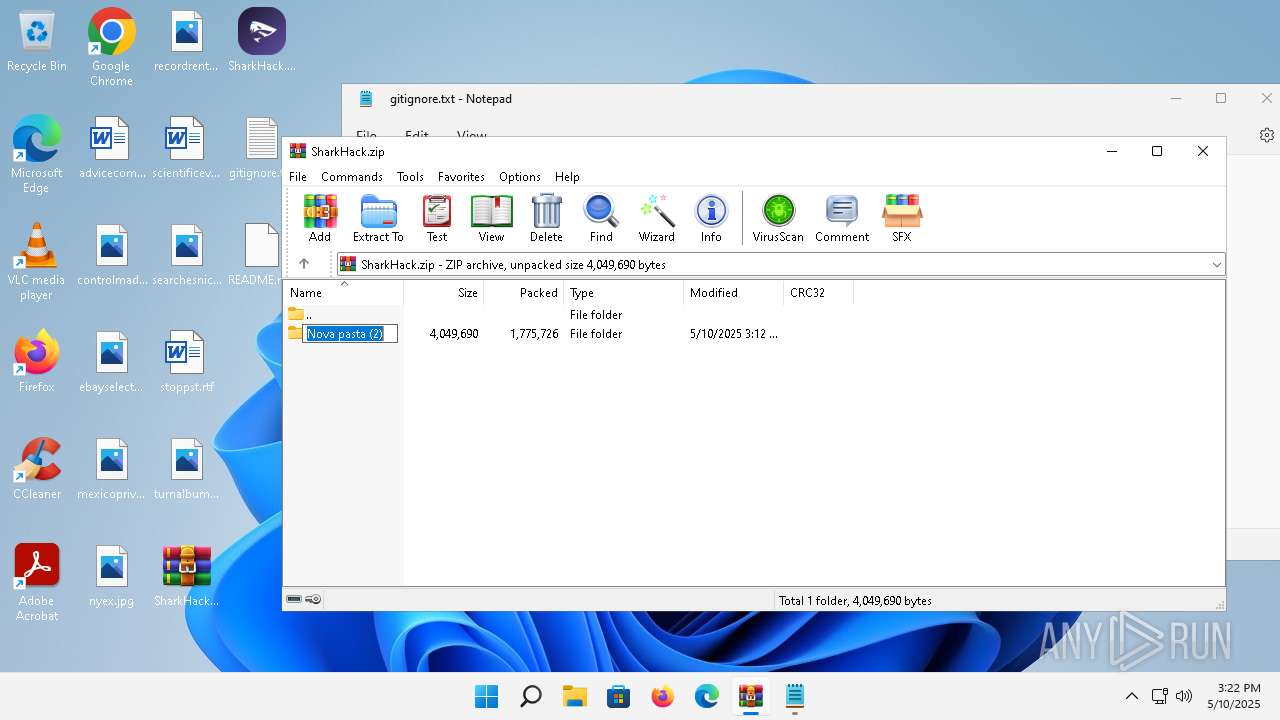Image resolution: width=1280 pixels, height=720 pixels.
Task: Select ebayselect image file on desktop
Action: coord(112,361)
